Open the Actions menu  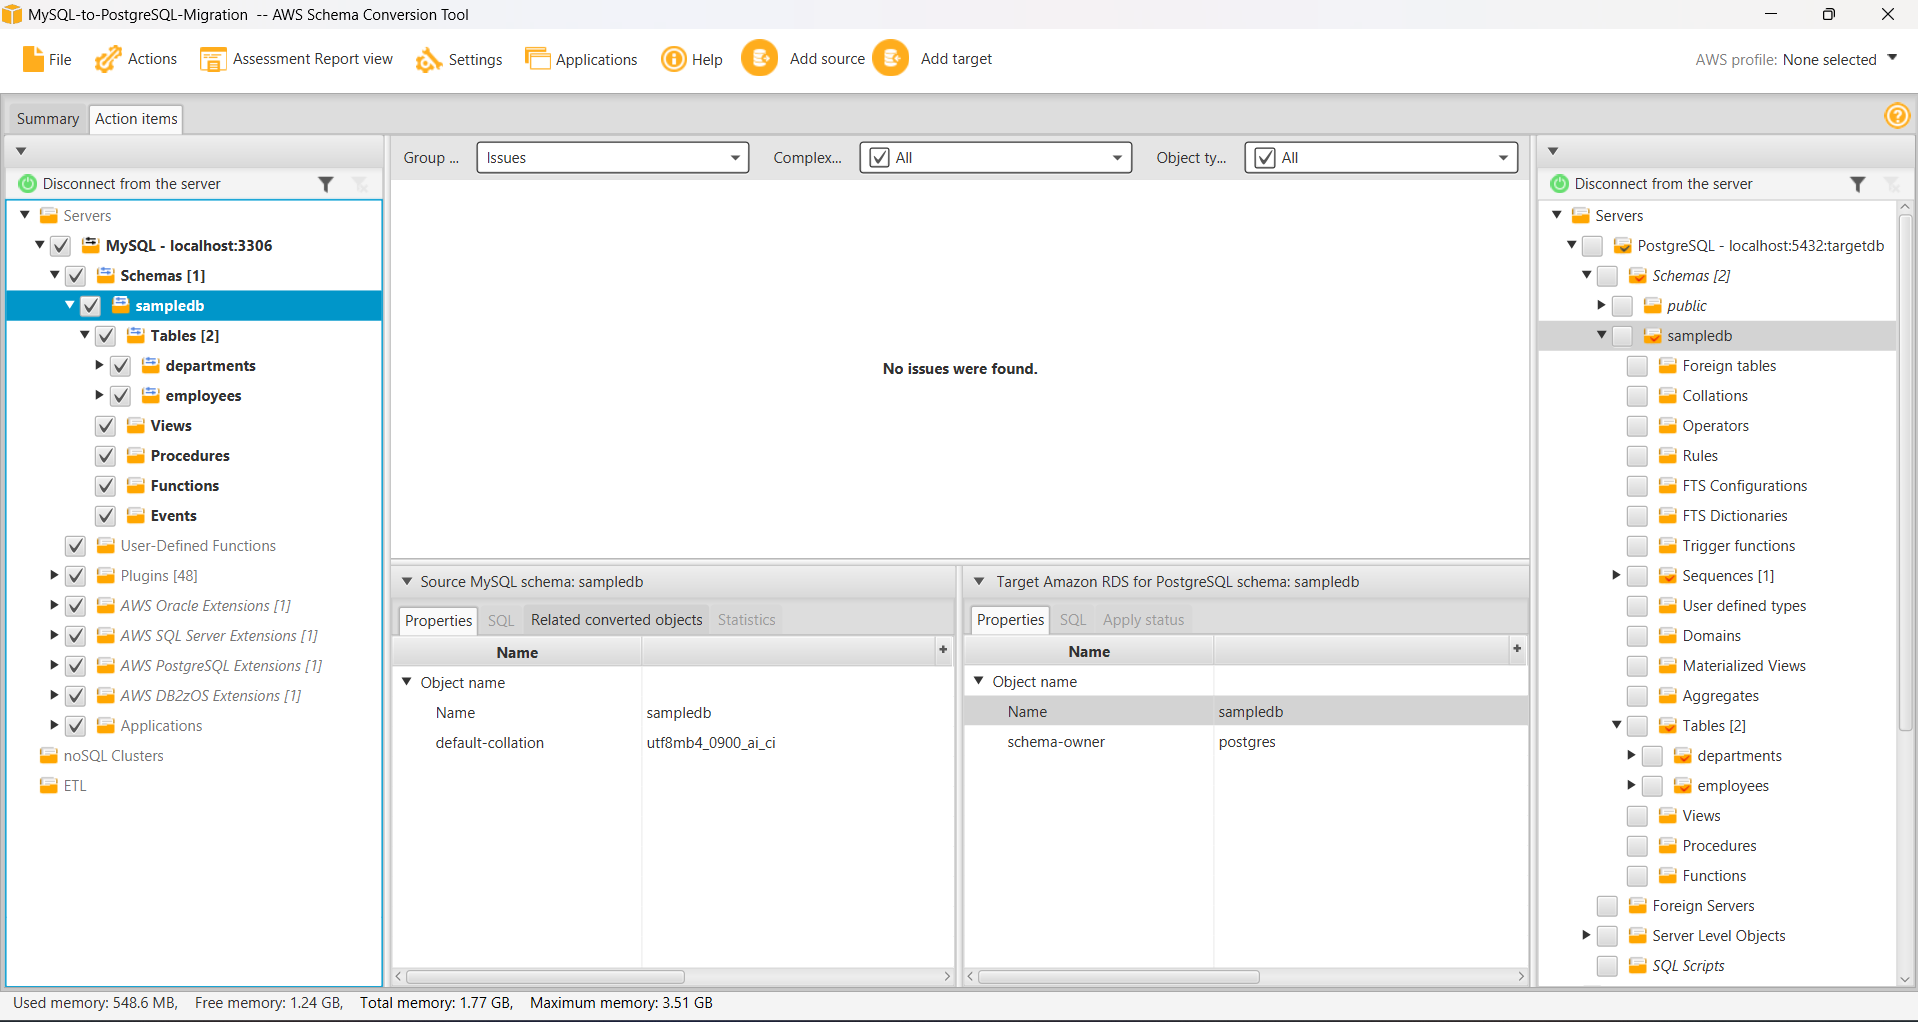tap(135, 58)
